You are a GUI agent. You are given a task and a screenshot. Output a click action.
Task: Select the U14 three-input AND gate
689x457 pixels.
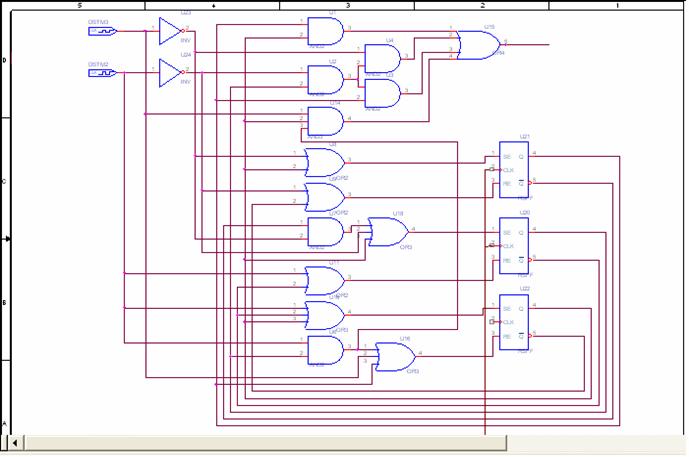326,121
